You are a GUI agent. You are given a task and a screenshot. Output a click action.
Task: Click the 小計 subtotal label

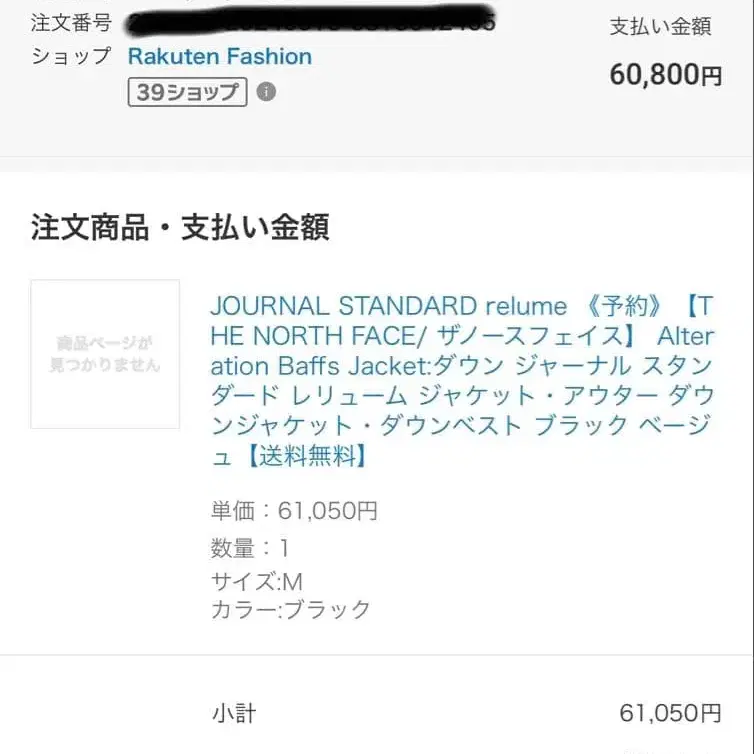[x=234, y=713]
